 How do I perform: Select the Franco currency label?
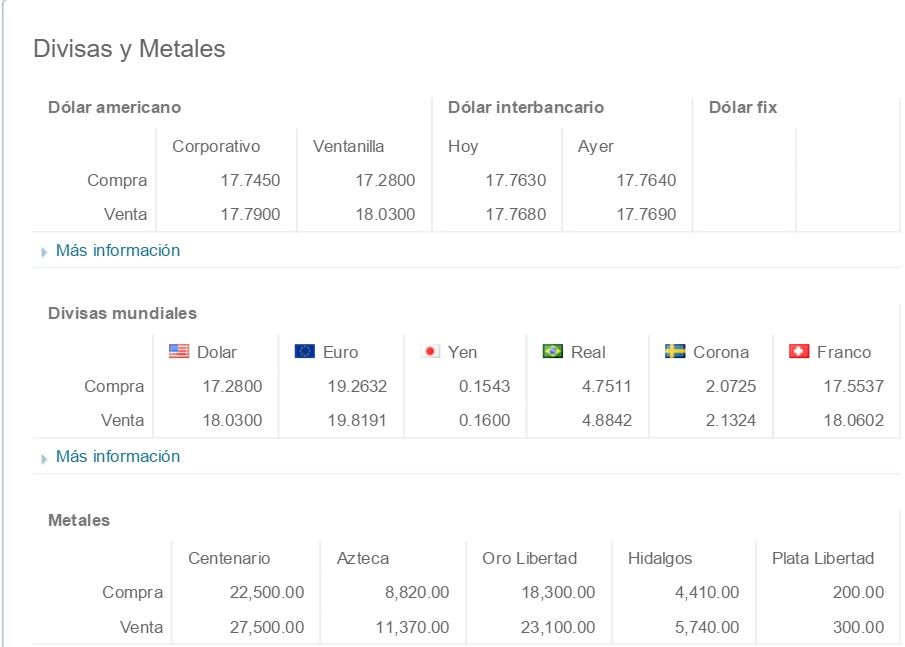click(x=844, y=352)
